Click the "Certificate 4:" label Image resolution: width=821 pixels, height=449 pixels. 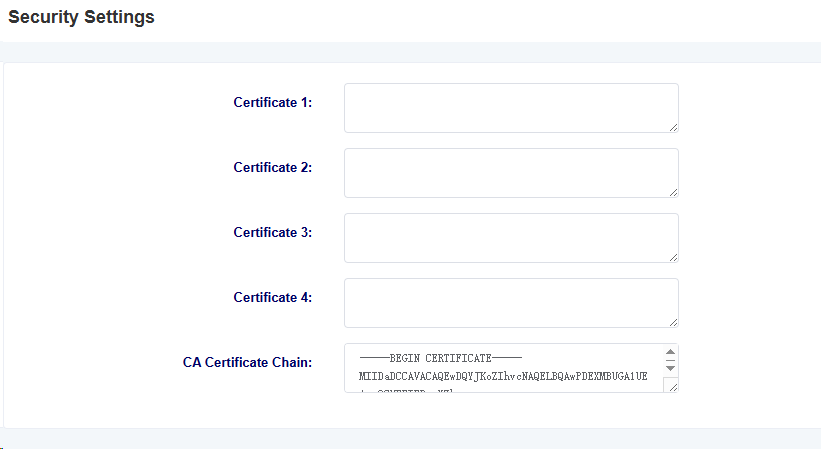click(272, 297)
